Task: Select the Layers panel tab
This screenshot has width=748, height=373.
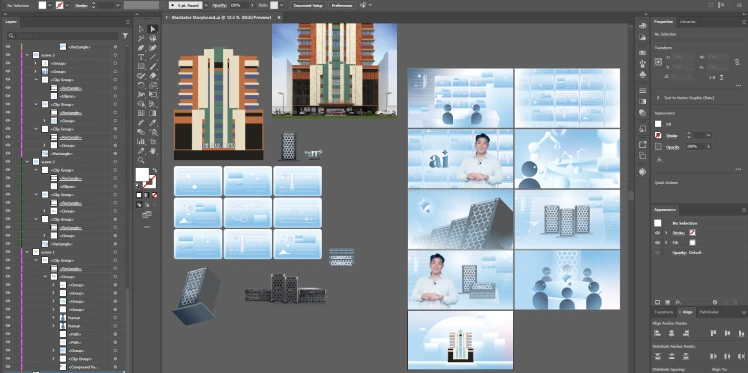Action: 10,22
